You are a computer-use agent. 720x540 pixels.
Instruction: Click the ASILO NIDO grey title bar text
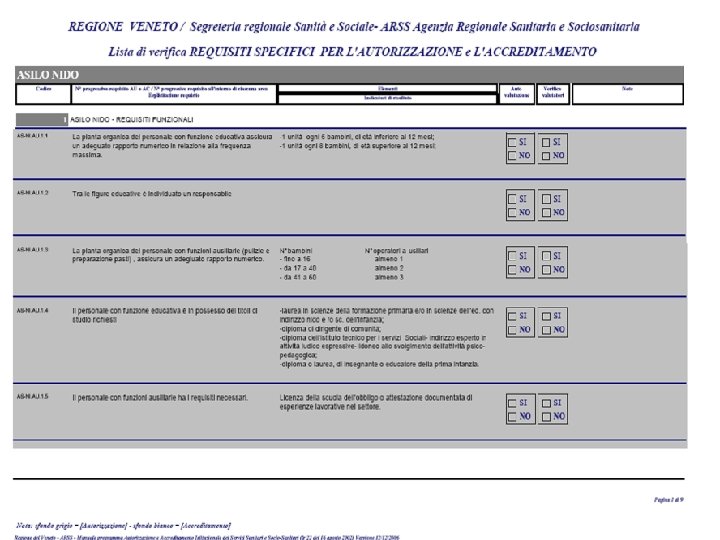click(48, 75)
